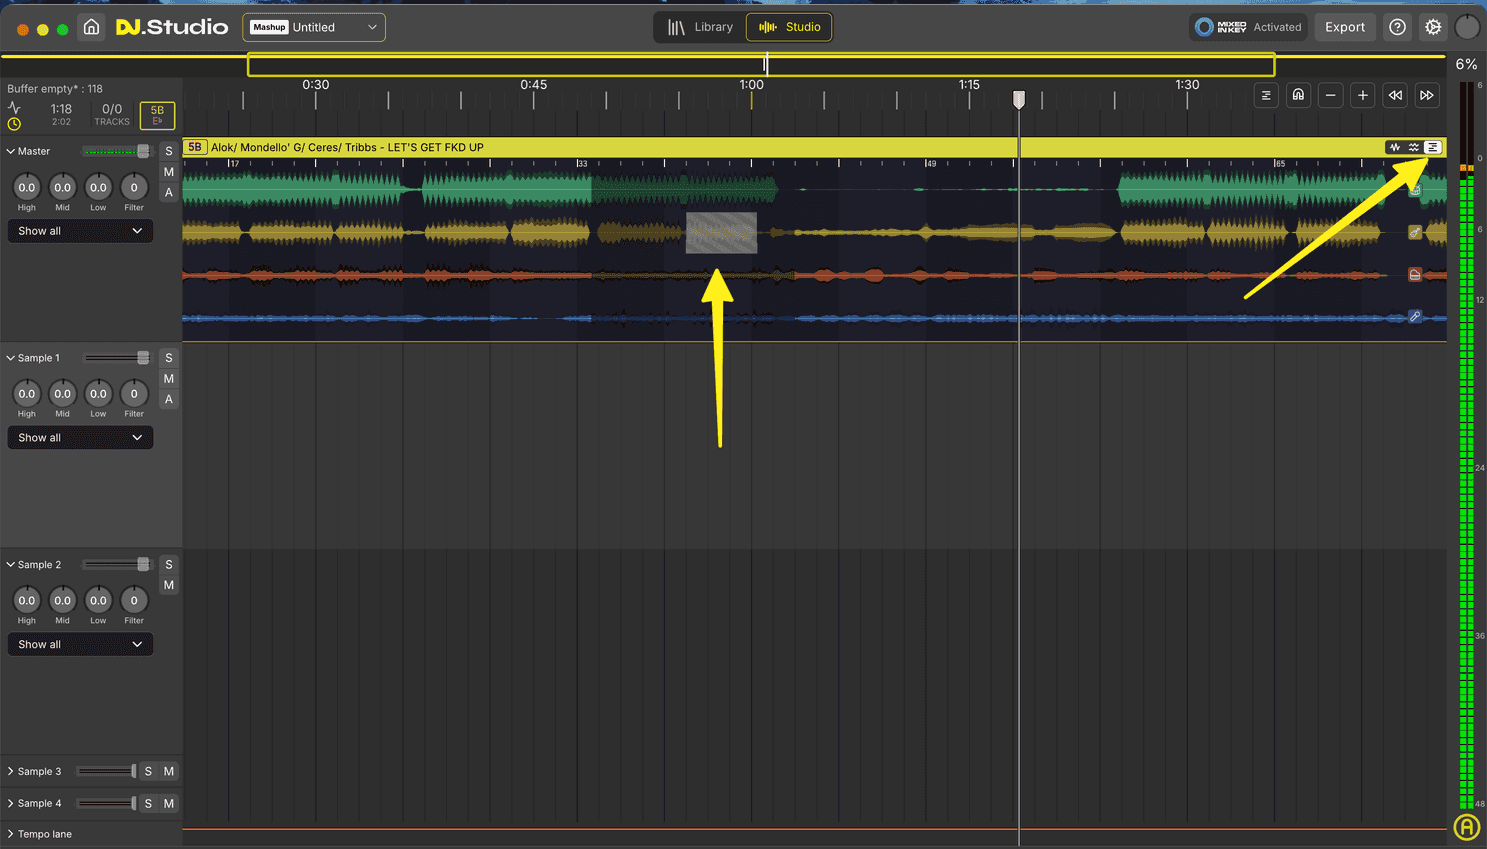Zoom in timeline with plus button
This screenshot has height=849, width=1487.
point(1362,95)
